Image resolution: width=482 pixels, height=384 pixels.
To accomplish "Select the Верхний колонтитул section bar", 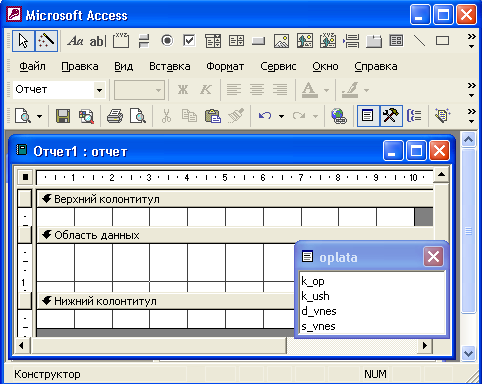I will pyautogui.click(x=235, y=199).
